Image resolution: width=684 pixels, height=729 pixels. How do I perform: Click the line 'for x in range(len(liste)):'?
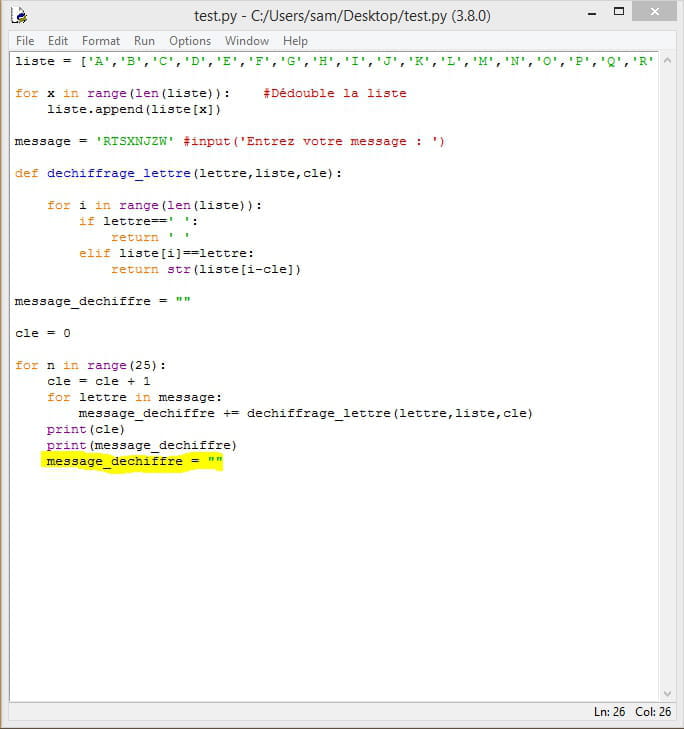click(x=122, y=93)
